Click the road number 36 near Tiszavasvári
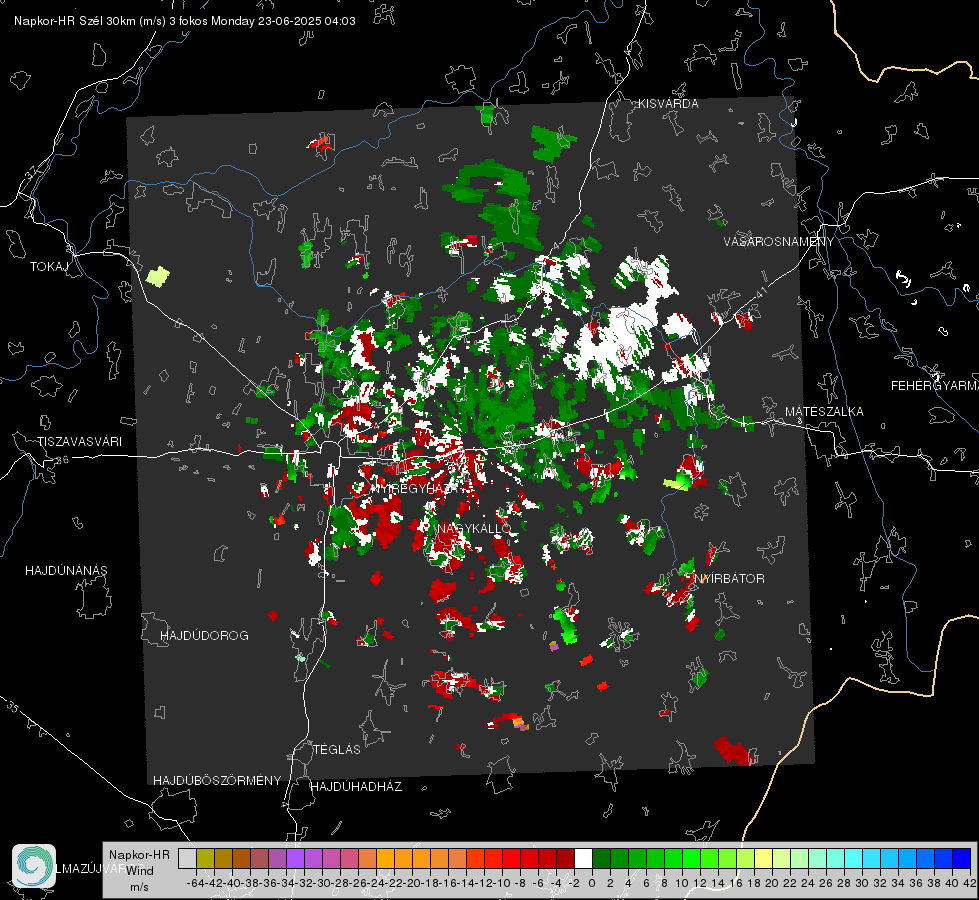This screenshot has width=979, height=900. pyautogui.click(x=62, y=460)
